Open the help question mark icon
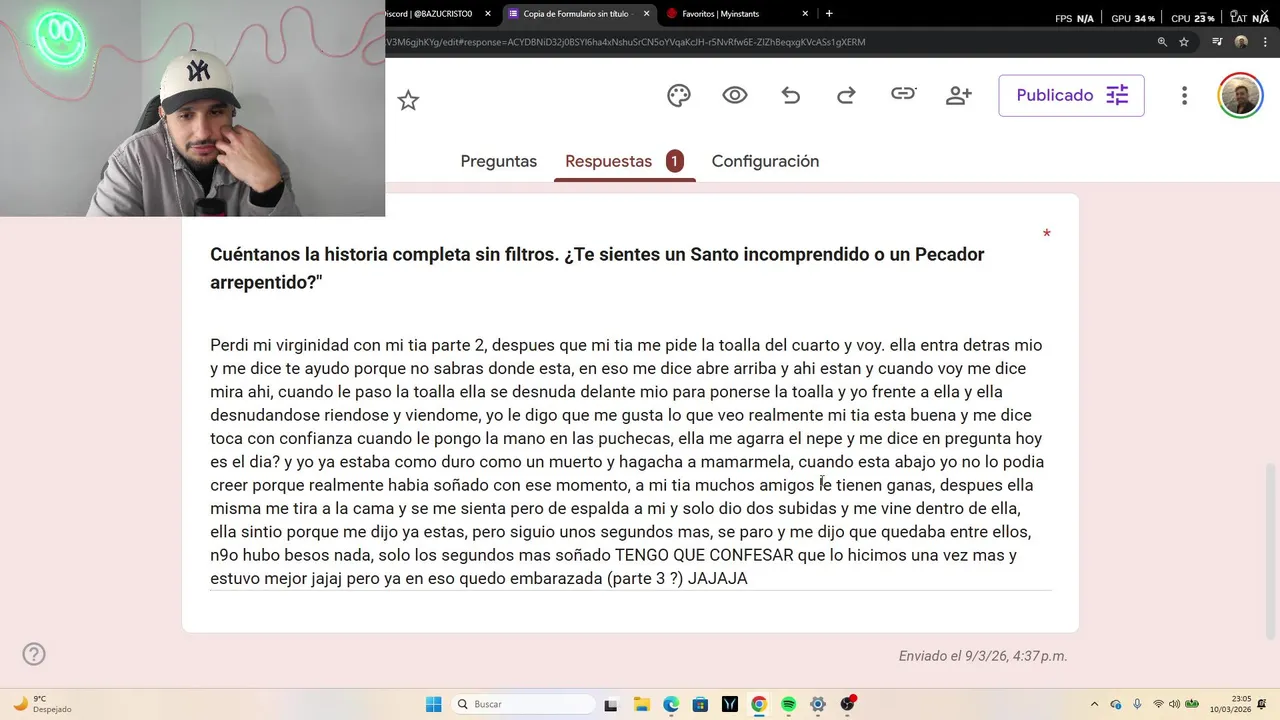1280x720 pixels. click(34, 654)
